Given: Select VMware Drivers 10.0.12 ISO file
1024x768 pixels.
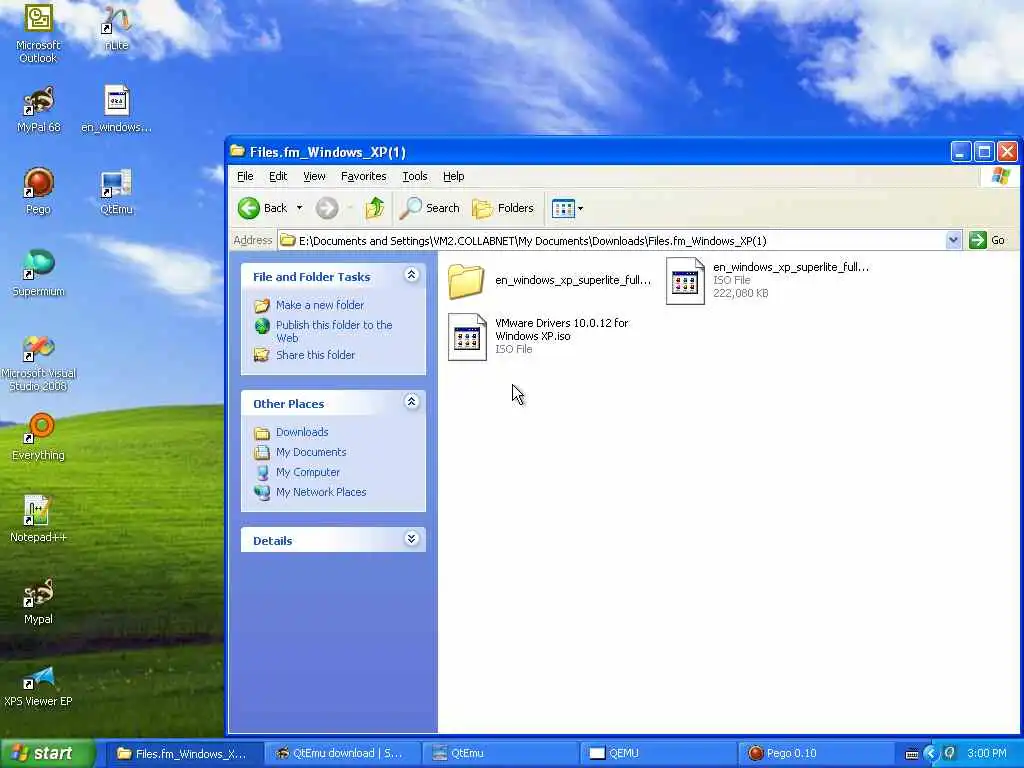Looking at the screenshot, I should coord(539,337).
